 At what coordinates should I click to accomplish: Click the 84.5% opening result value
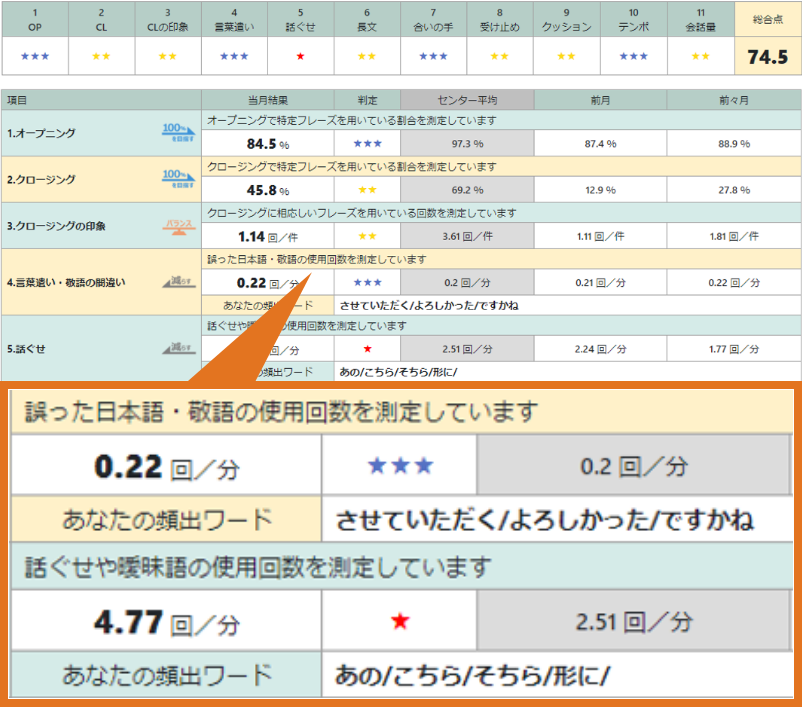coord(266,144)
